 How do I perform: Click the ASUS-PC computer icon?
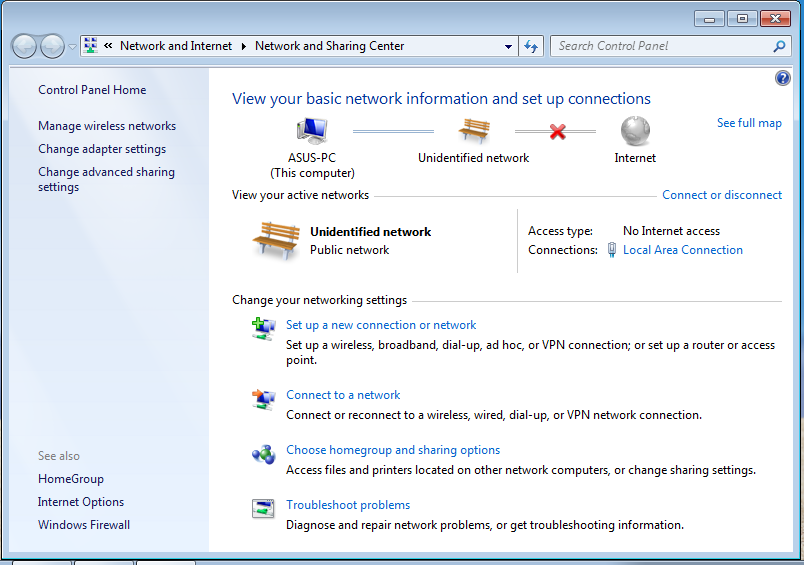tap(312, 131)
